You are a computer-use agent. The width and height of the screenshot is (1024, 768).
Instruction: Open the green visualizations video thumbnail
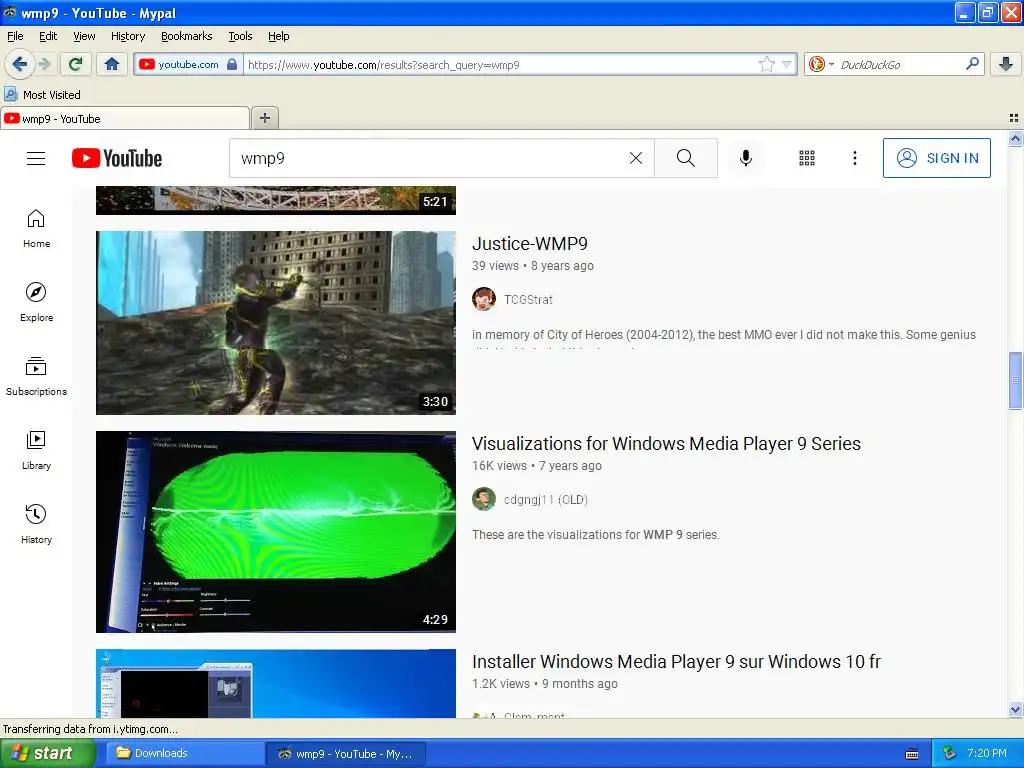pyautogui.click(x=276, y=532)
